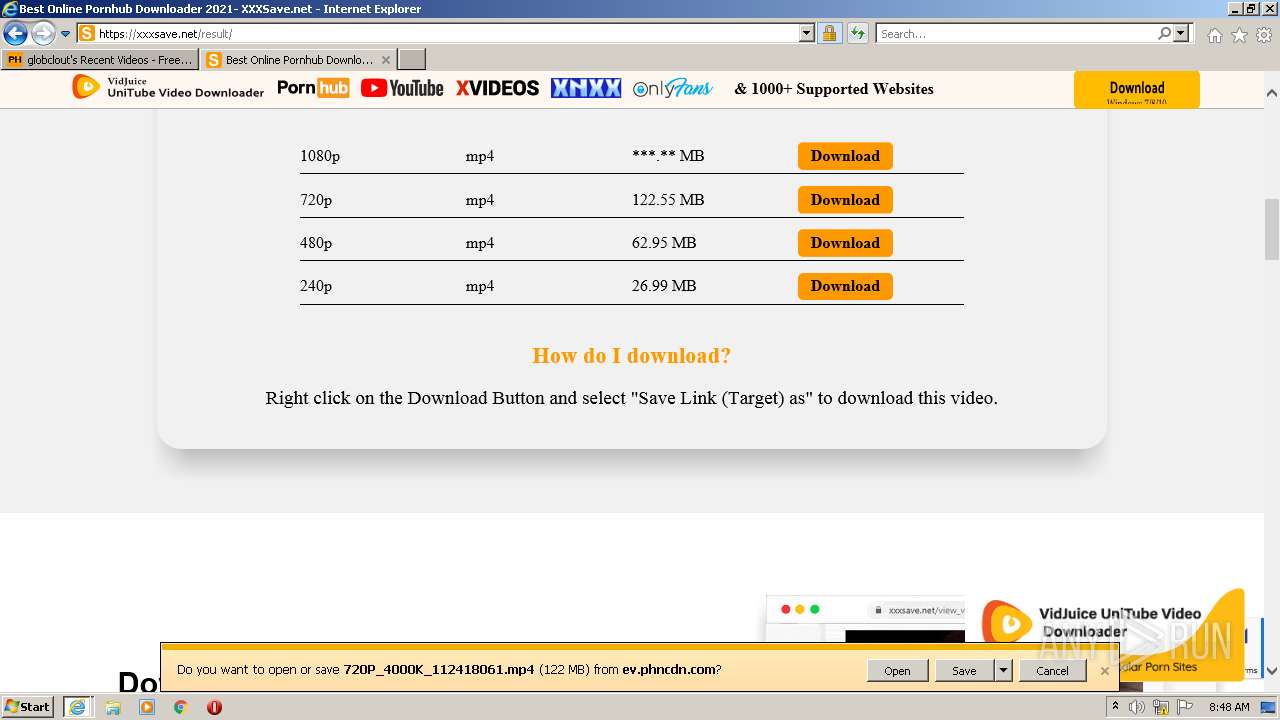Dismiss the download notification bar with X
The image size is (1280, 720).
pos(1104,671)
